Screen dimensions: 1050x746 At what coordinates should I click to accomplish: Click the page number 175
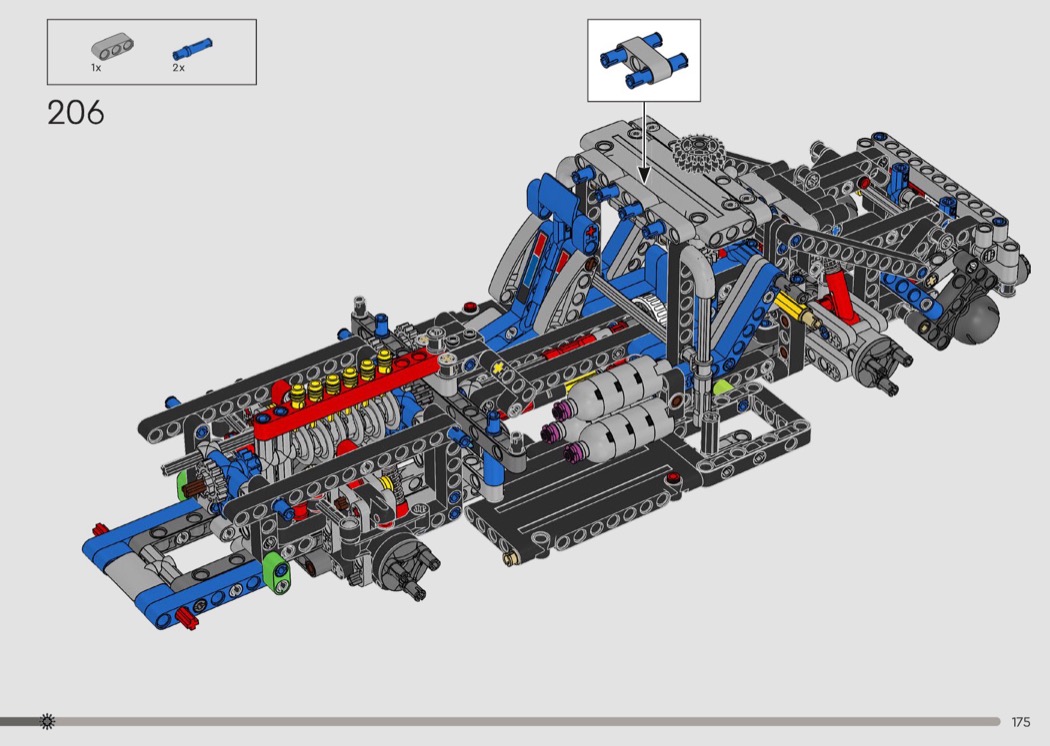1020,722
